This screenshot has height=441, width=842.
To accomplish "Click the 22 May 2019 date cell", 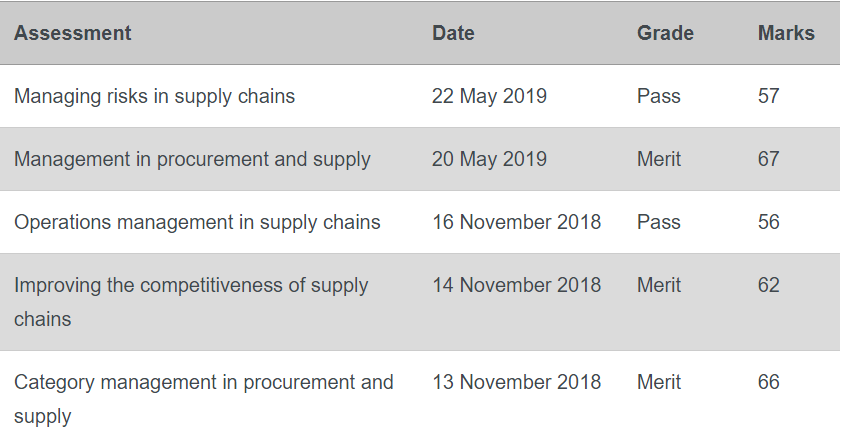I will 489,96.
